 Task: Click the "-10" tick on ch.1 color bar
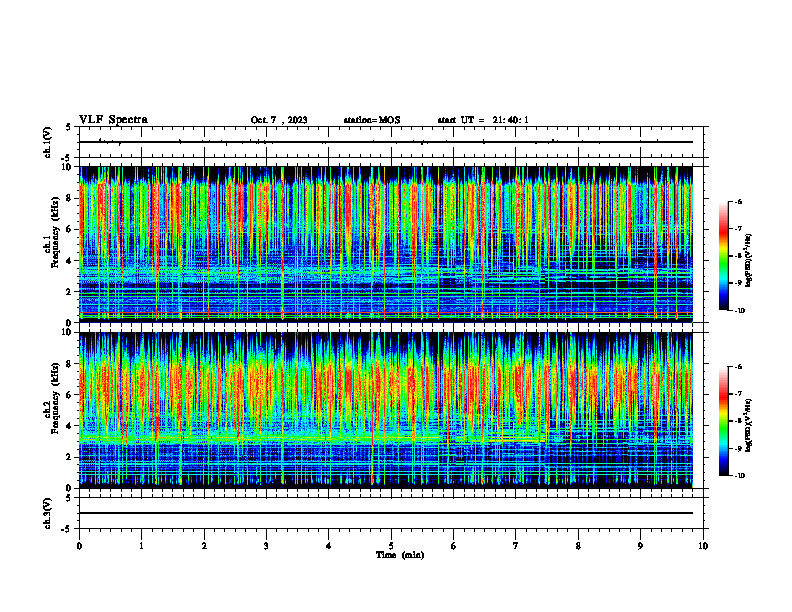coord(739,311)
